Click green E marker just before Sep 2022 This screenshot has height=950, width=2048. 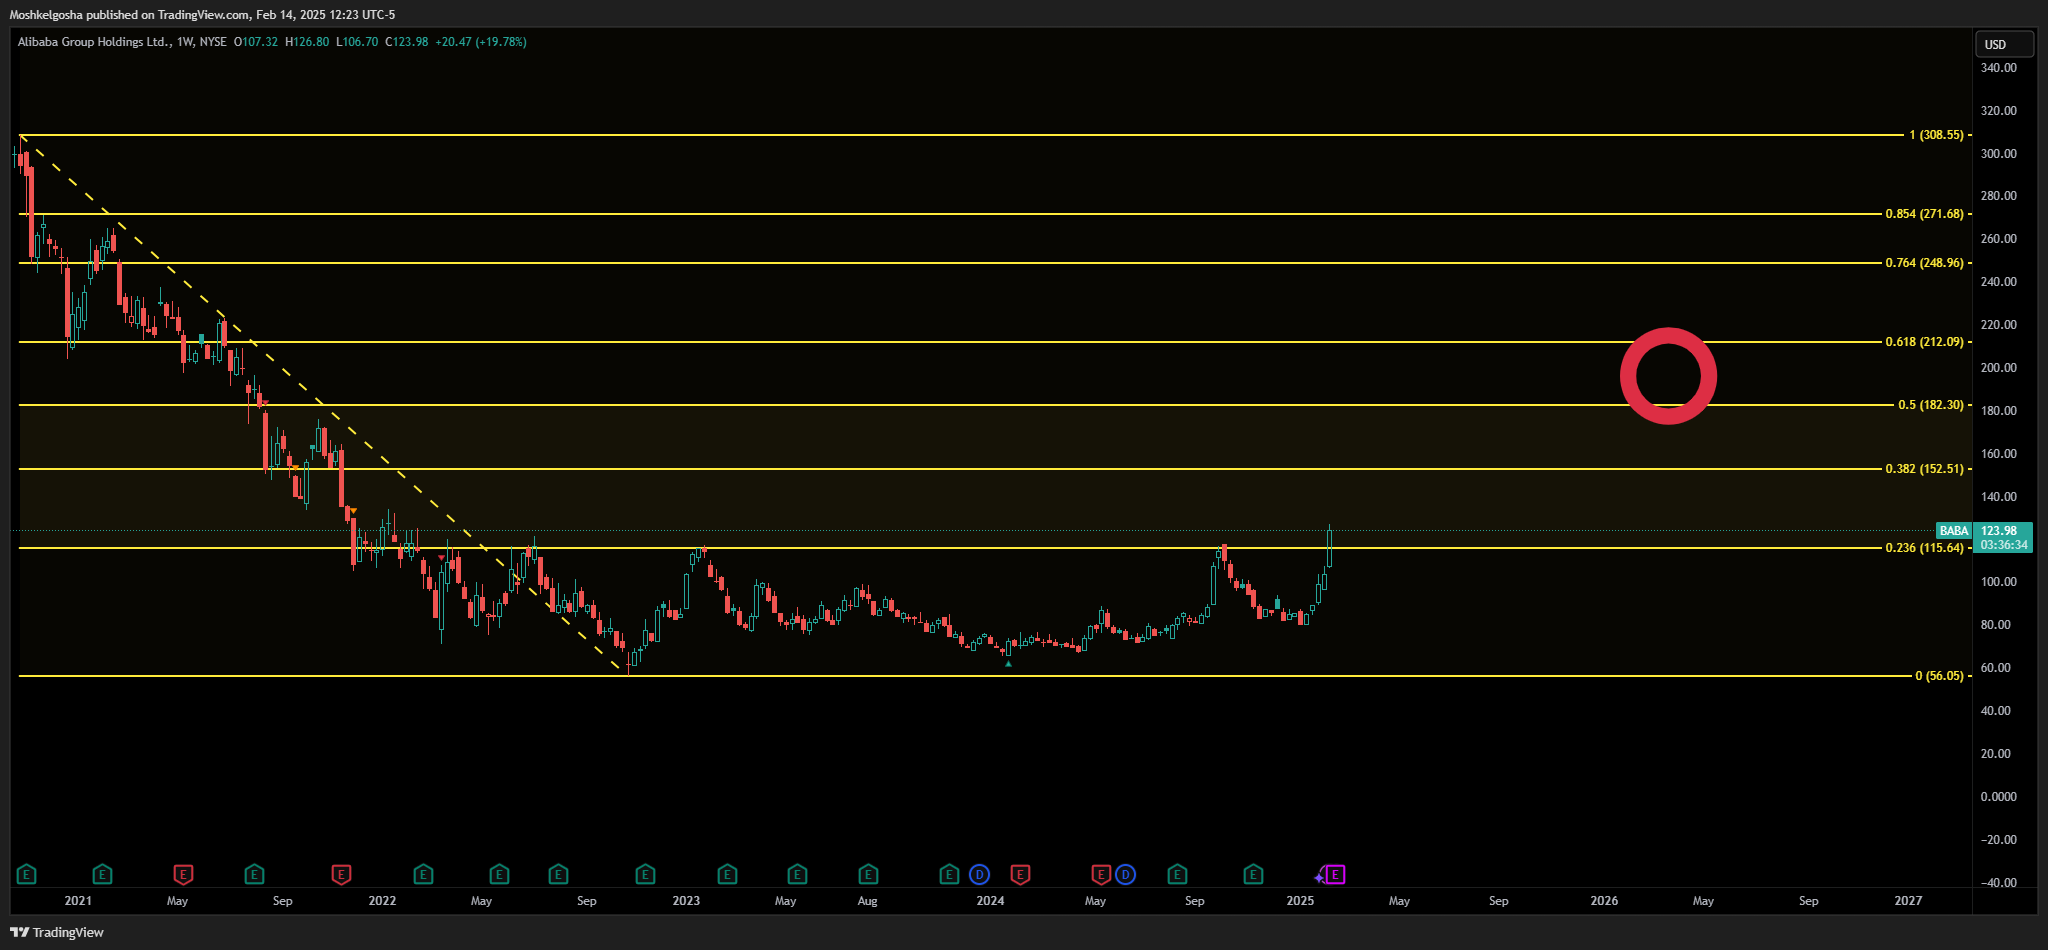pyautogui.click(x=558, y=875)
